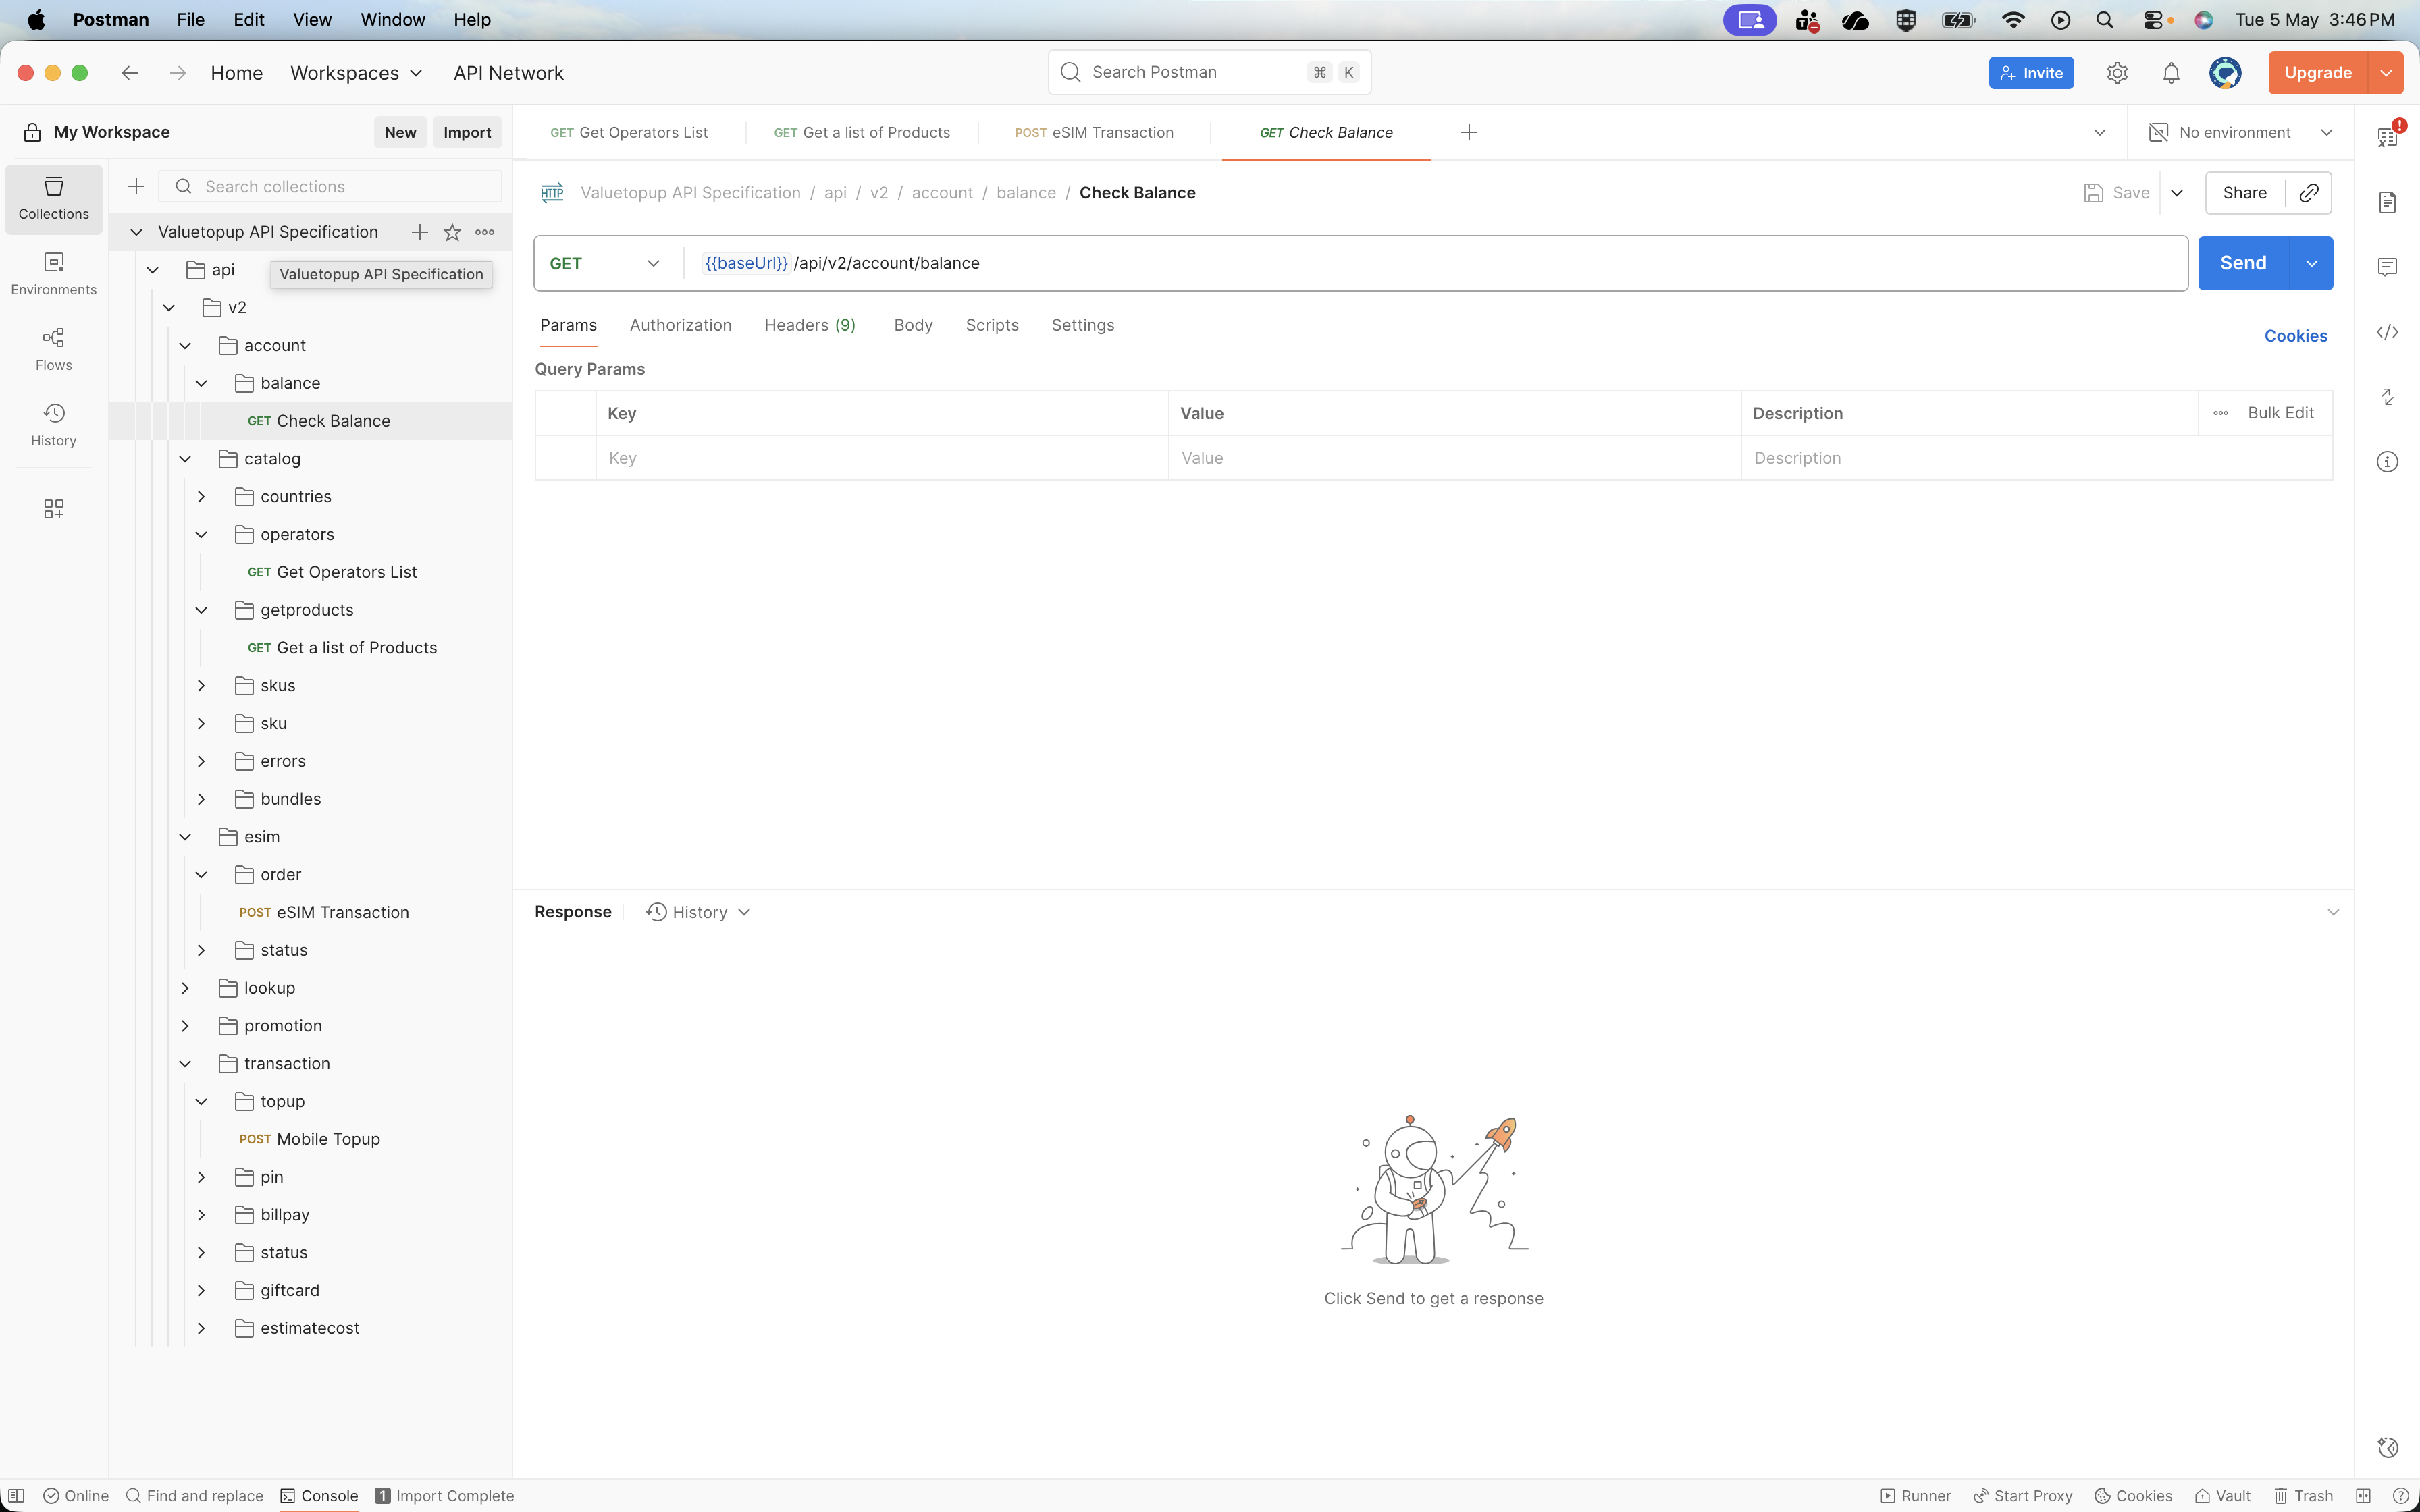Image resolution: width=2420 pixels, height=1512 pixels.
Task: Open the Comments right sidebar icon
Action: tap(2387, 267)
